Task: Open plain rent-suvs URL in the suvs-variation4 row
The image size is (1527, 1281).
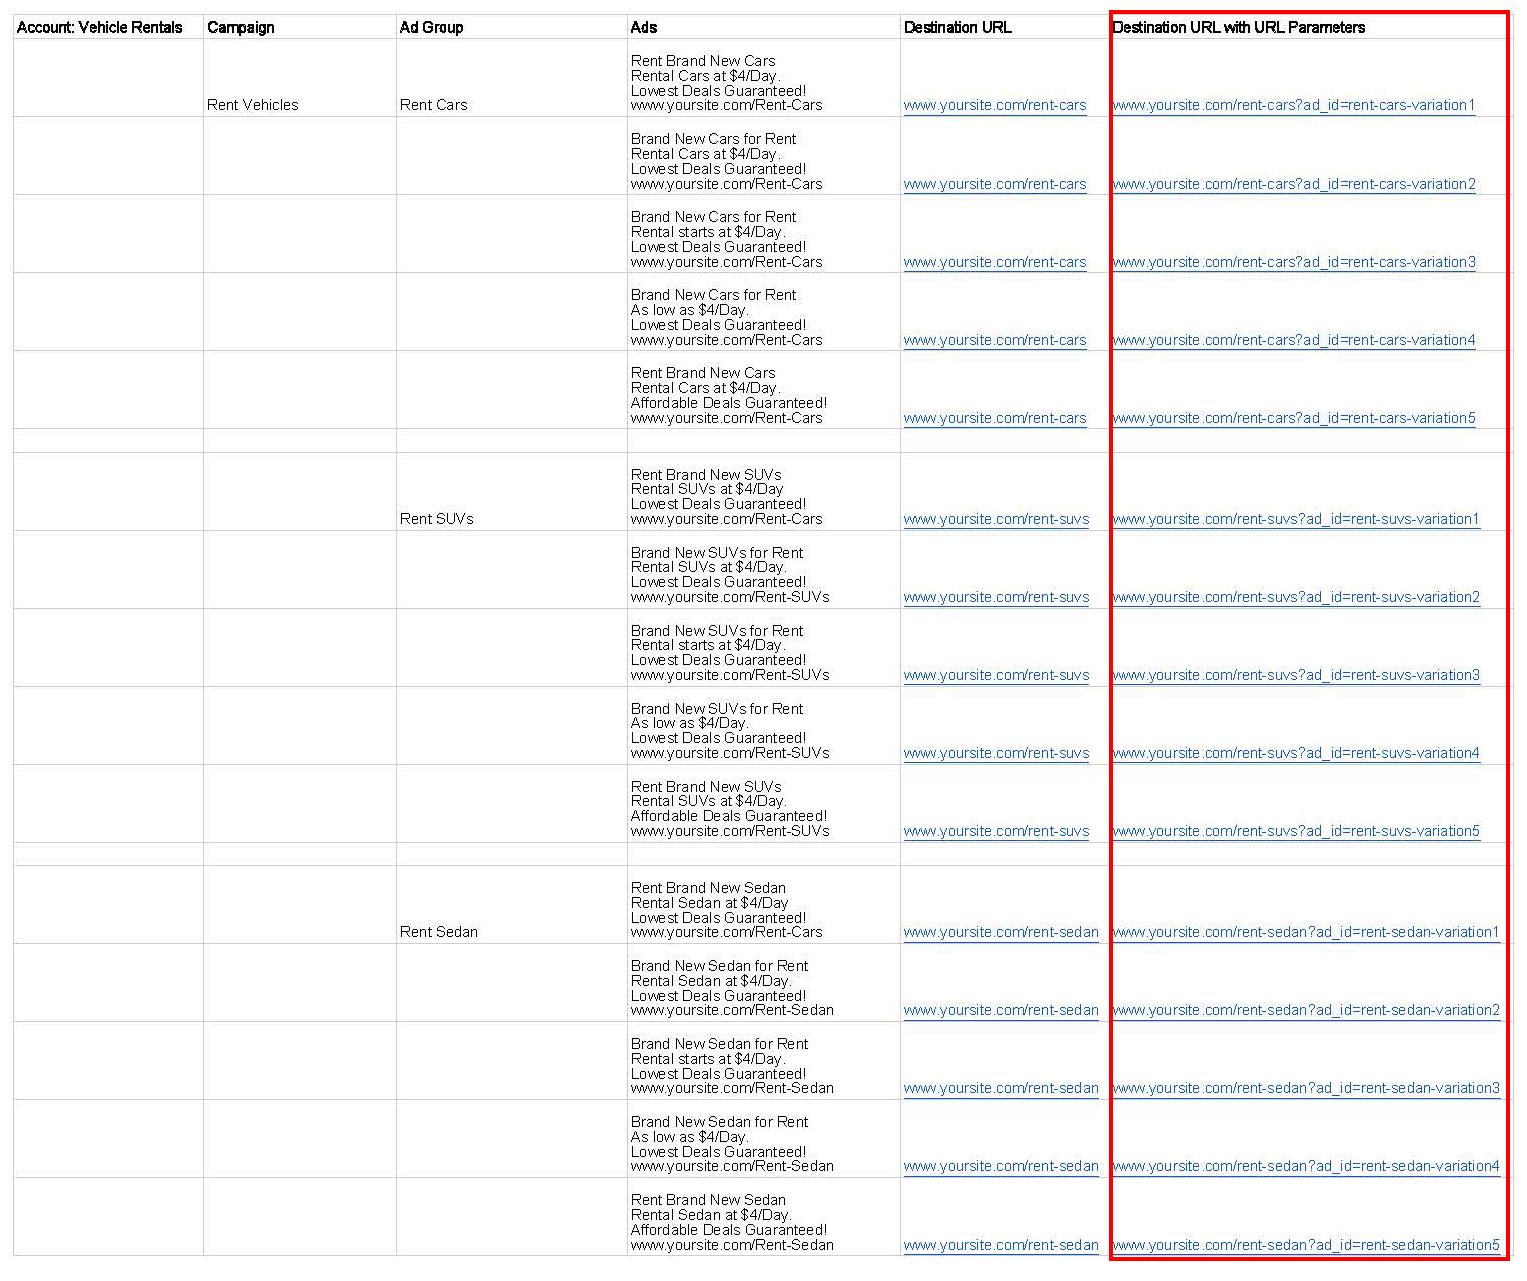Action: pyautogui.click(x=996, y=753)
